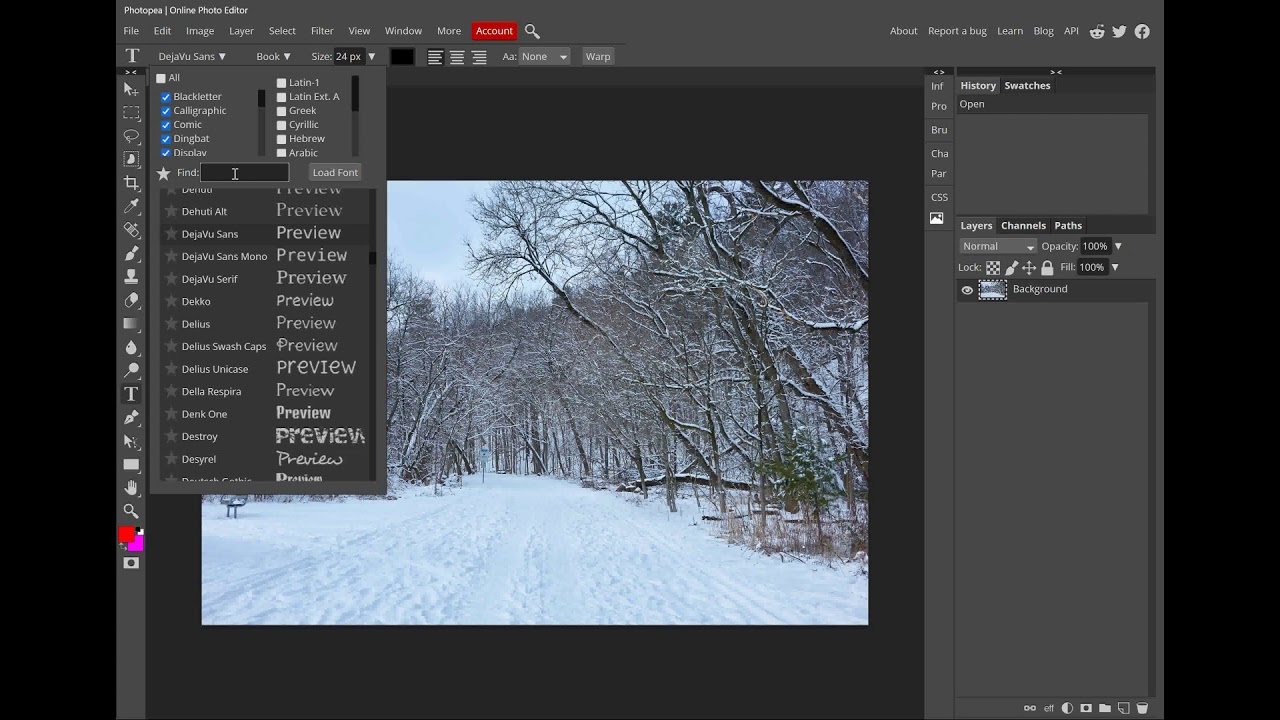Open the Fill slider dropdown arrow
Image resolution: width=1280 pixels, height=720 pixels.
pyautogui.click(x=1115, y=268)
